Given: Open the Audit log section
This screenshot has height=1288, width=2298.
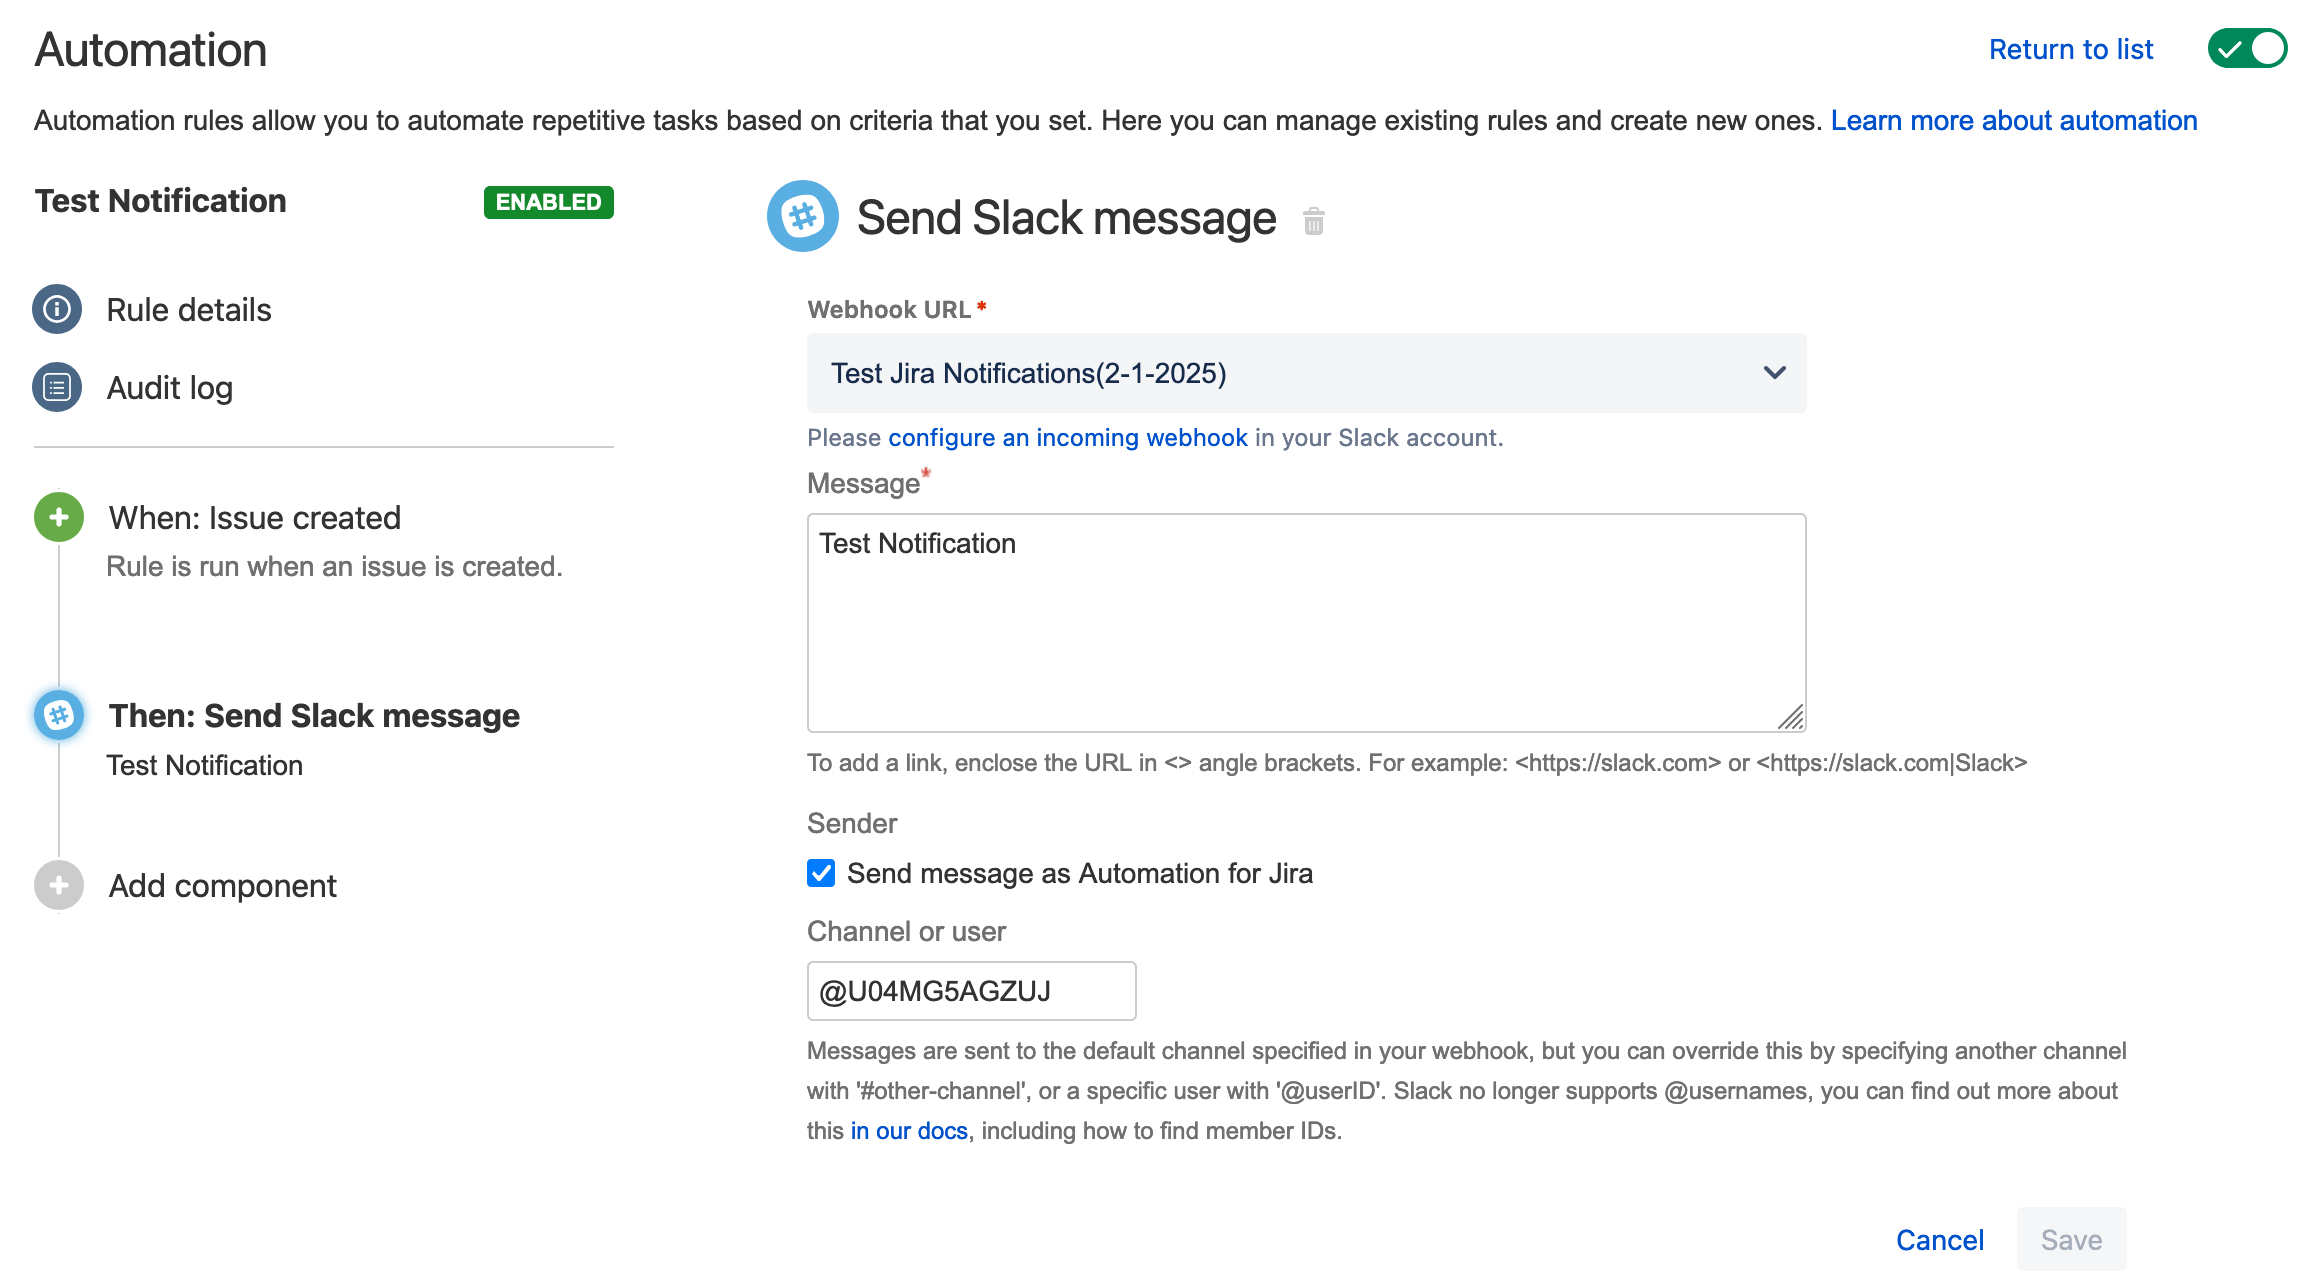Looking at the screenshot, I should click(170, 388).
